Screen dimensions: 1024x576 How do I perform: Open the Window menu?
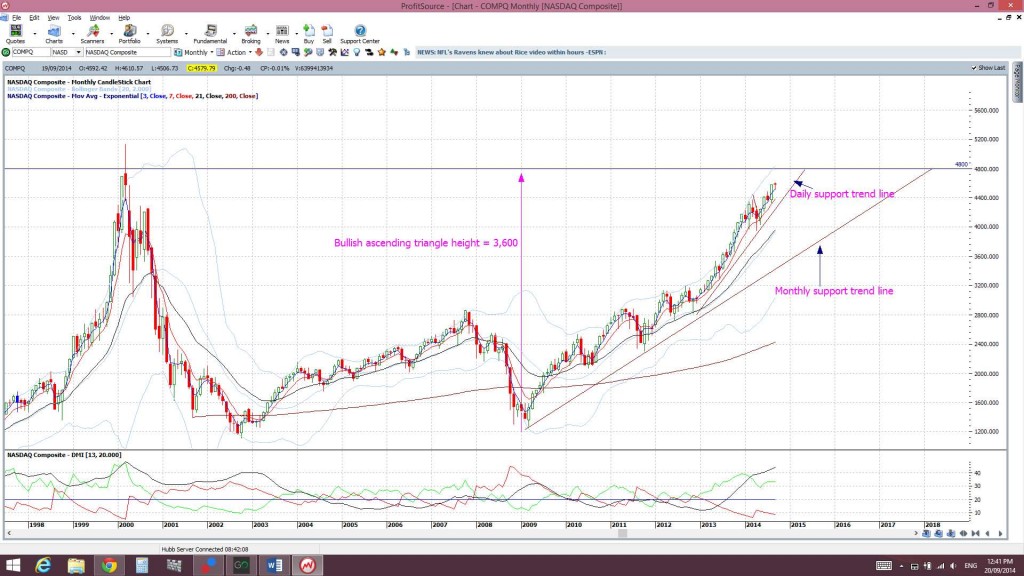(x=99, y=18)
